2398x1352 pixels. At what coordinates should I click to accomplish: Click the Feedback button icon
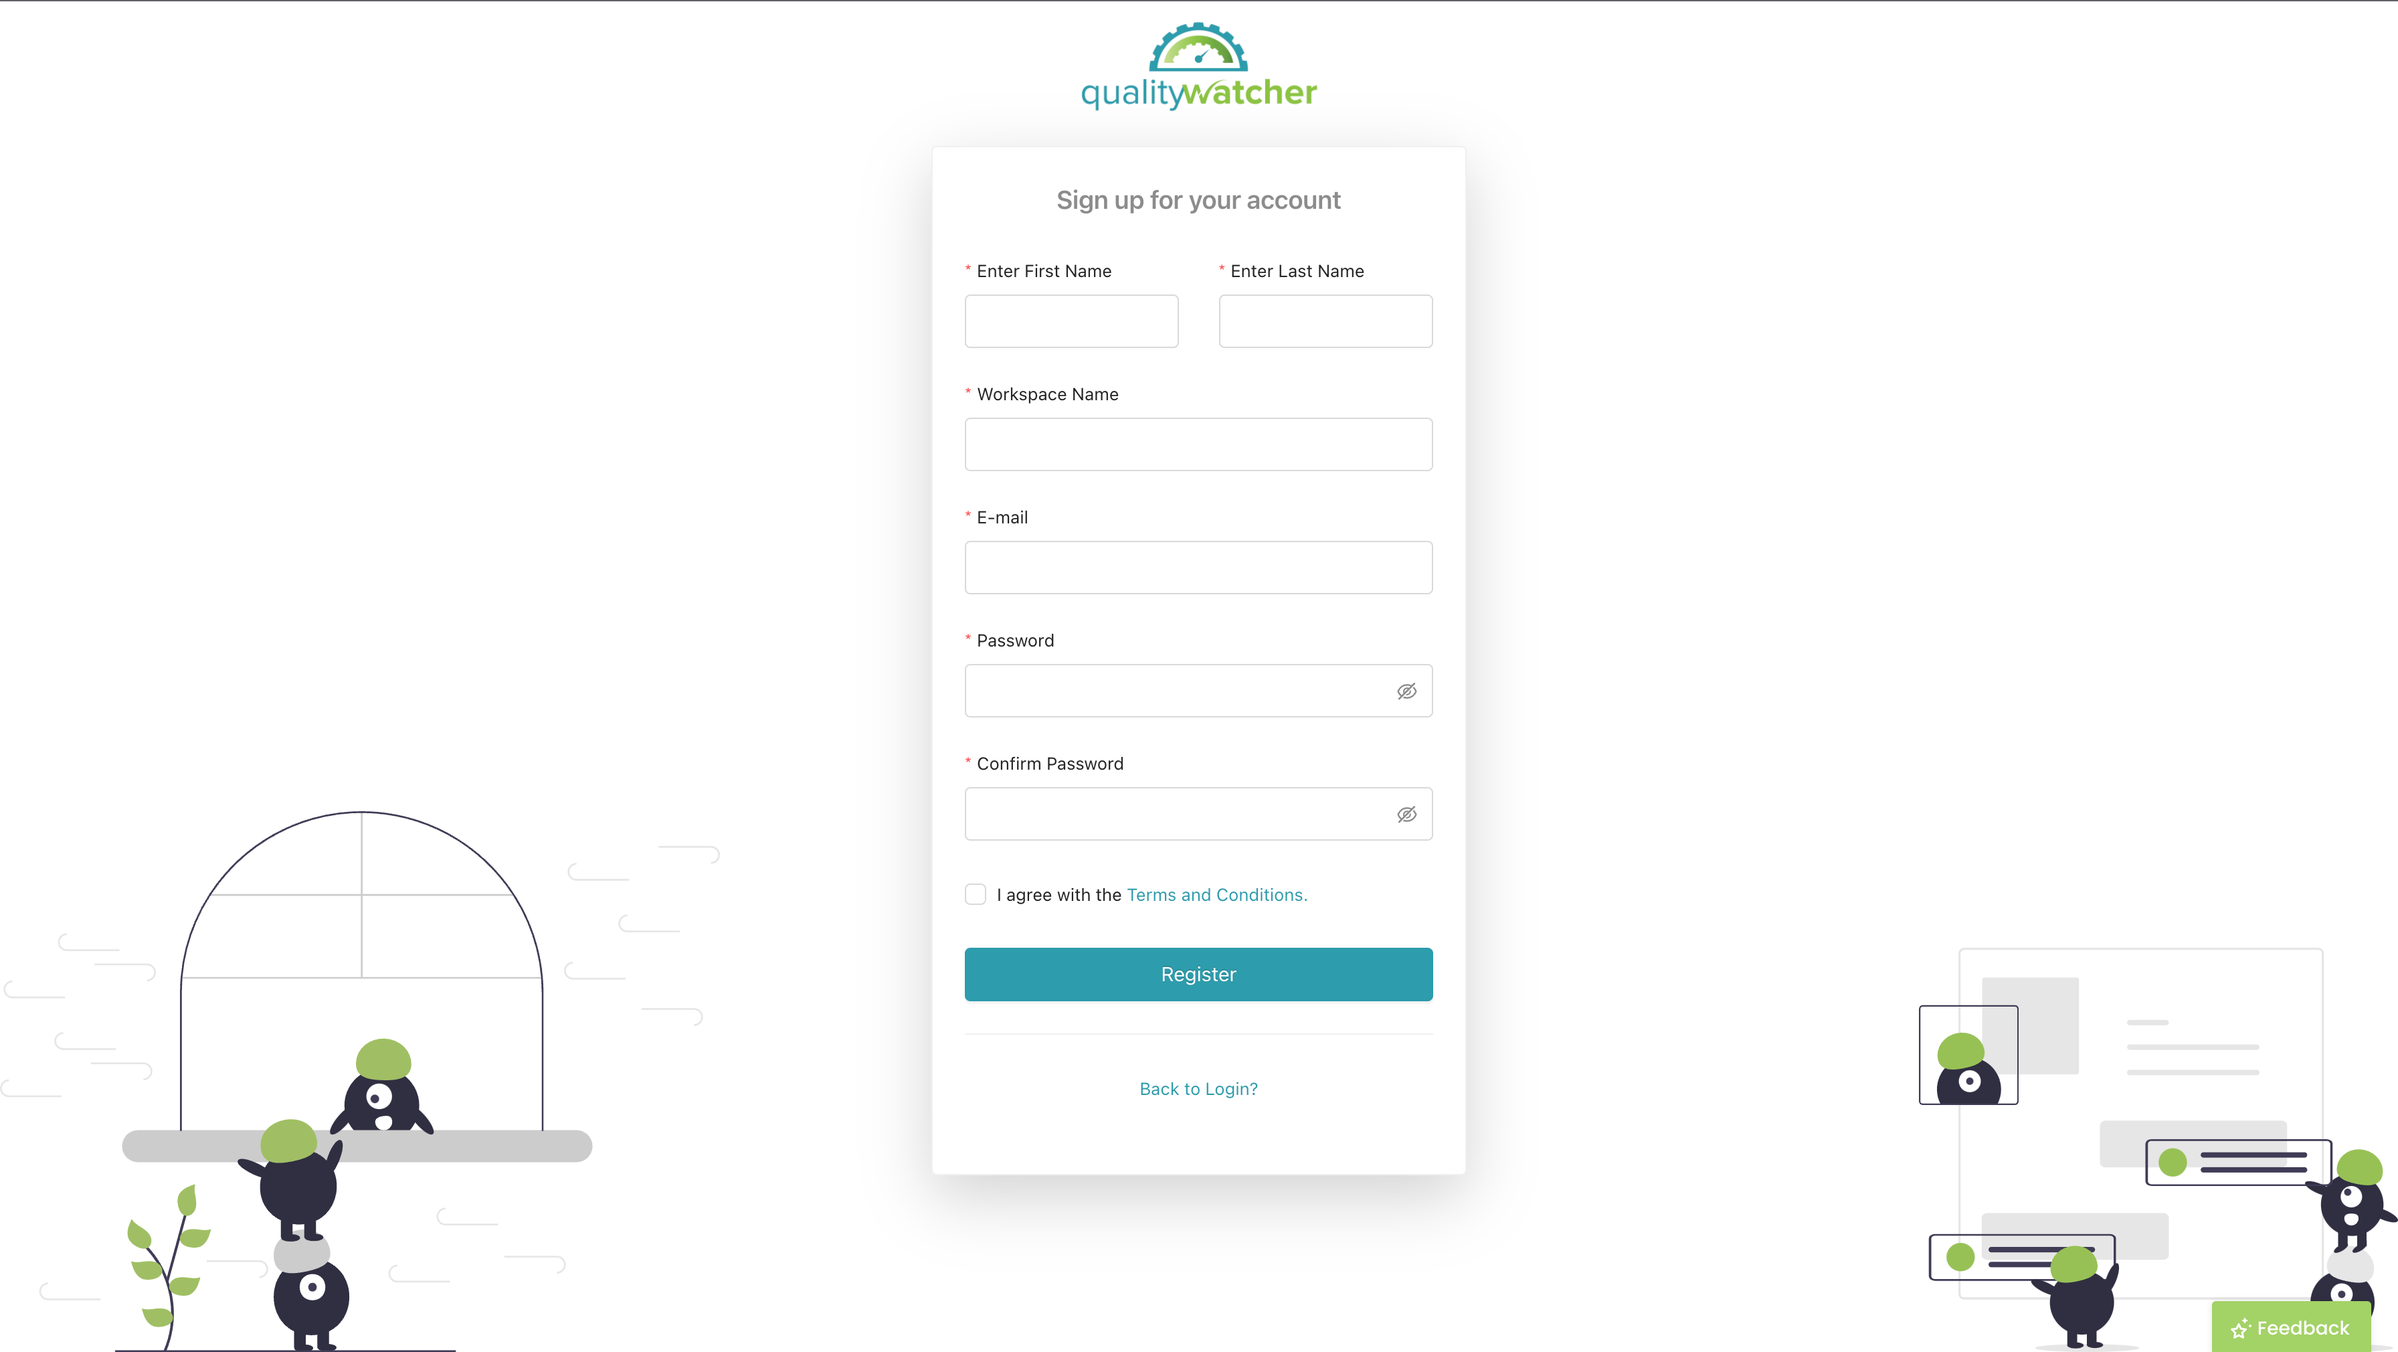point(2235,1327)
